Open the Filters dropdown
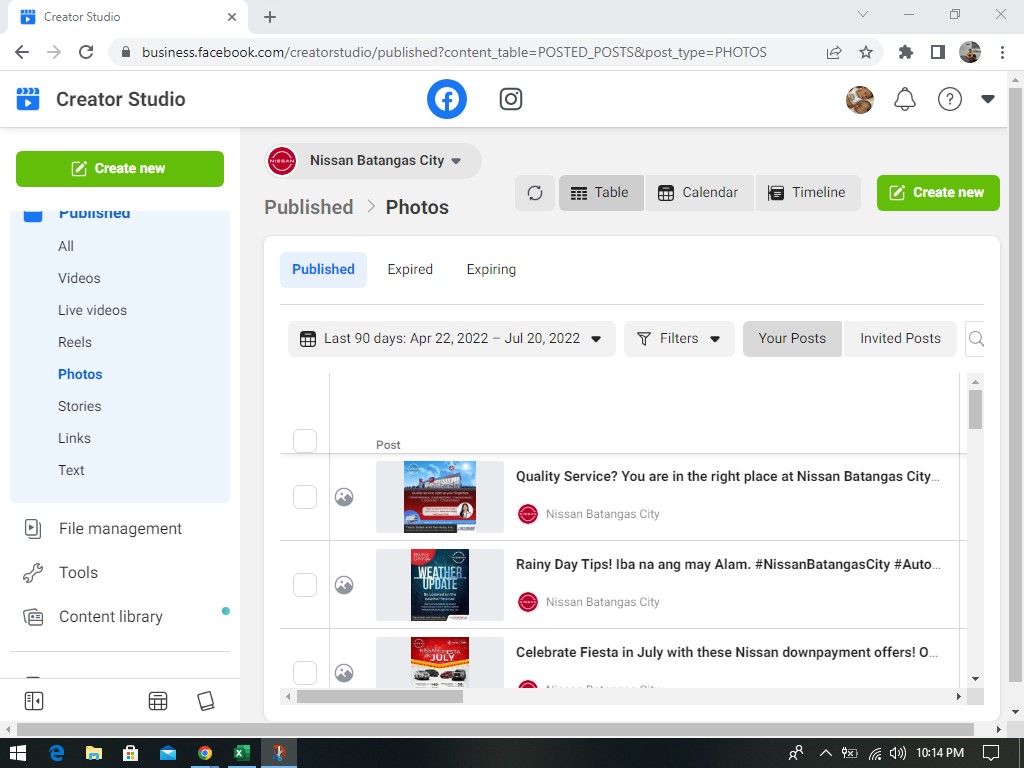 (x=679, y=338)
